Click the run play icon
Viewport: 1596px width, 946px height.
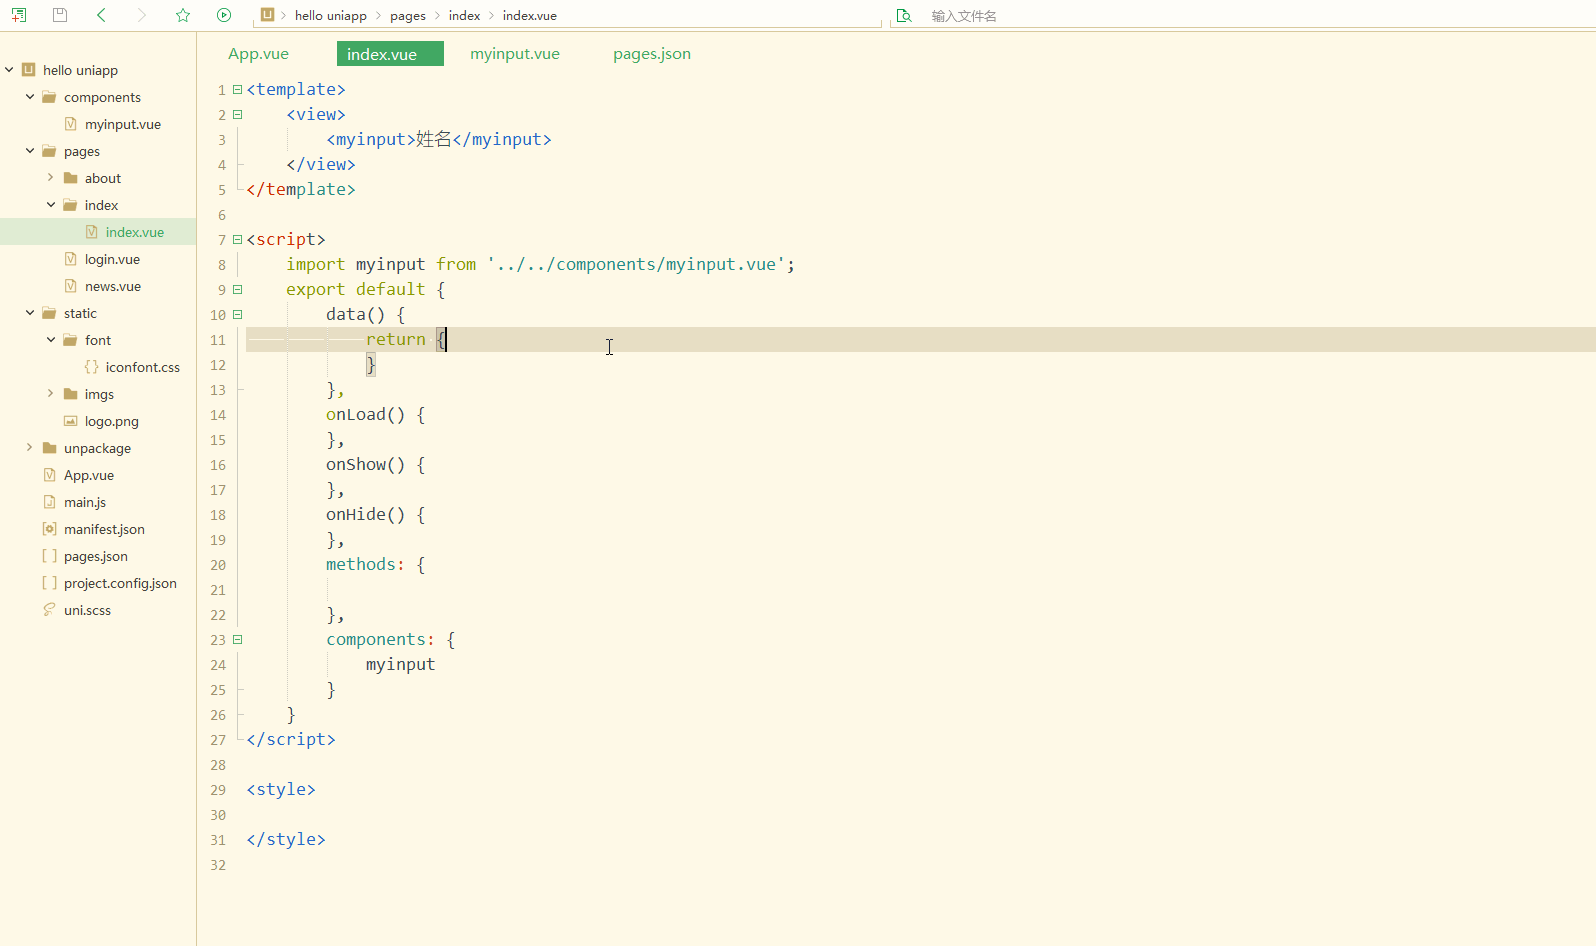(x=224, y=15)
